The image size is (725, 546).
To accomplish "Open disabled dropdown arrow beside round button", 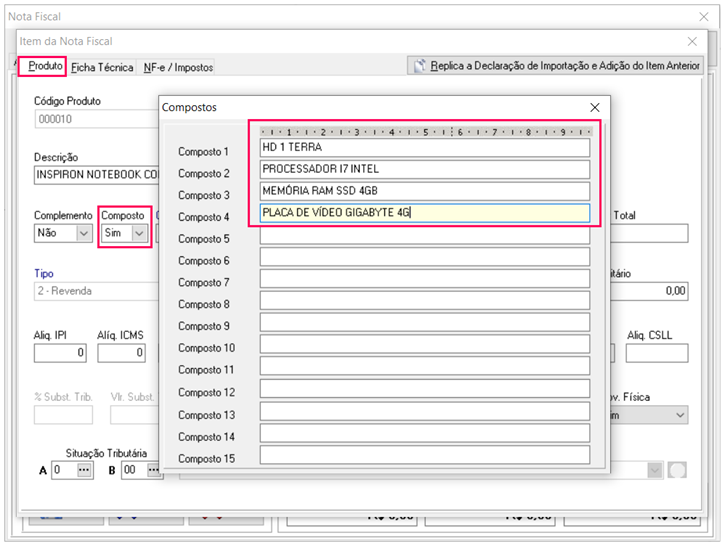I will pos(655,469).
